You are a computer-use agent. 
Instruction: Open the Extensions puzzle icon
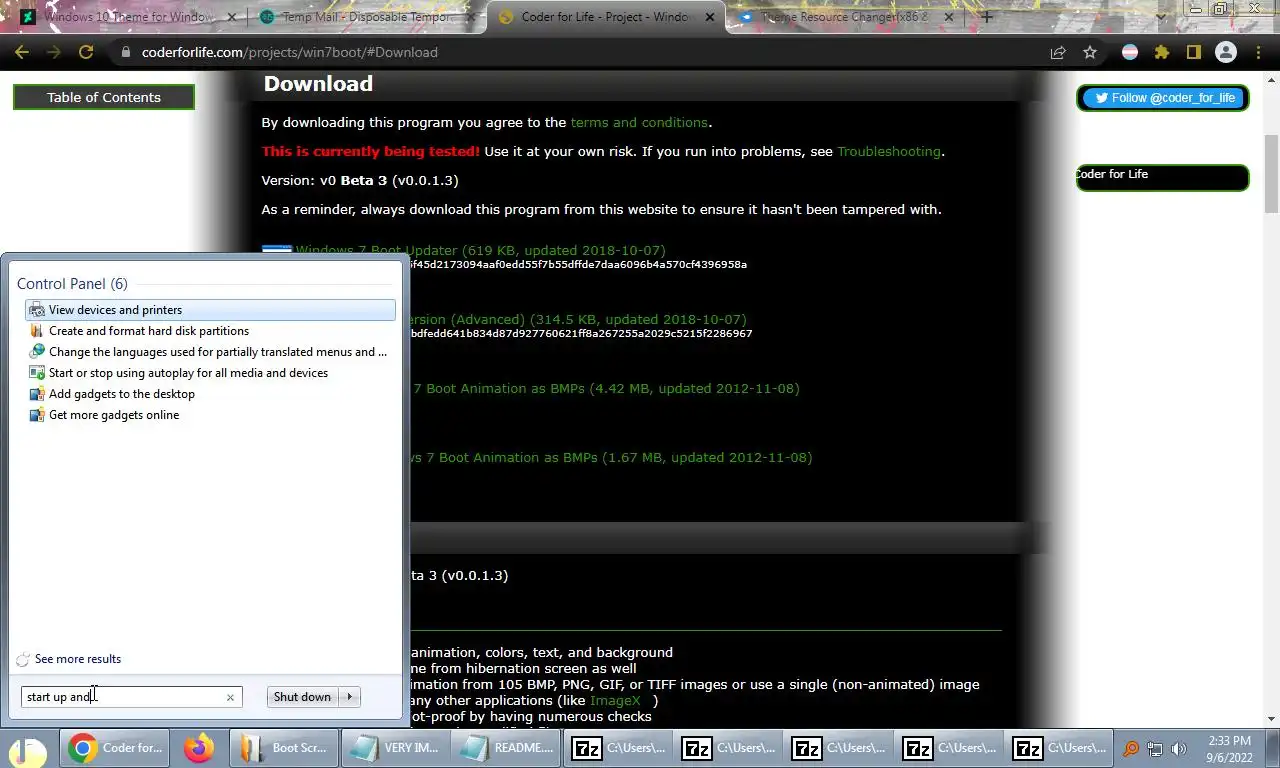coord(1161,52)
